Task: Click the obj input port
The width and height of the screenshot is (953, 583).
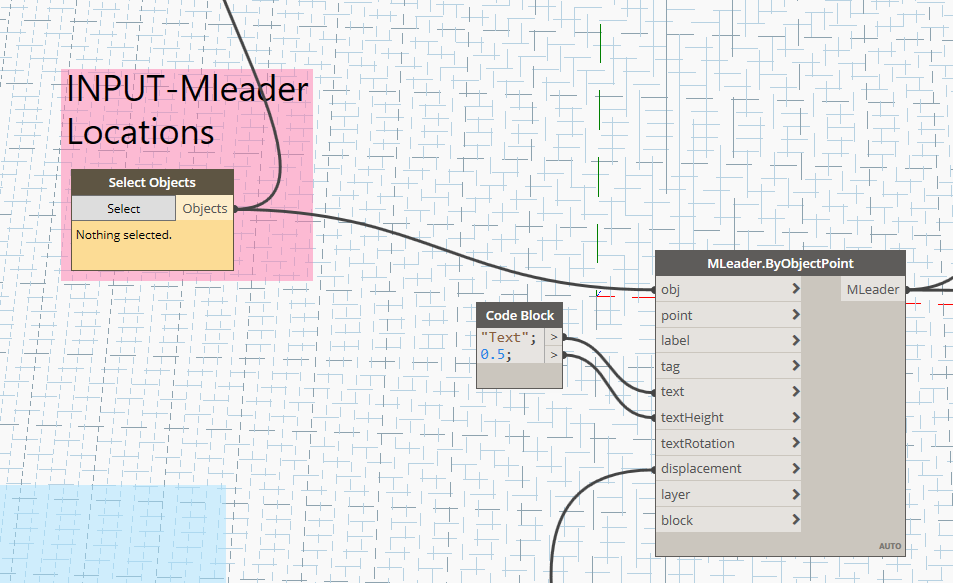Action: 728,289
